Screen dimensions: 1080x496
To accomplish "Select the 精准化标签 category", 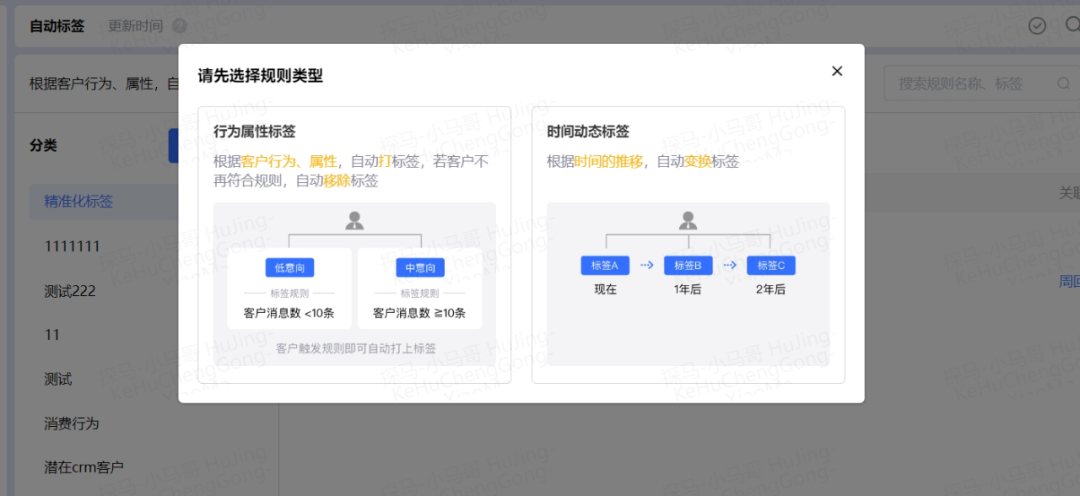I will (79, 201).
